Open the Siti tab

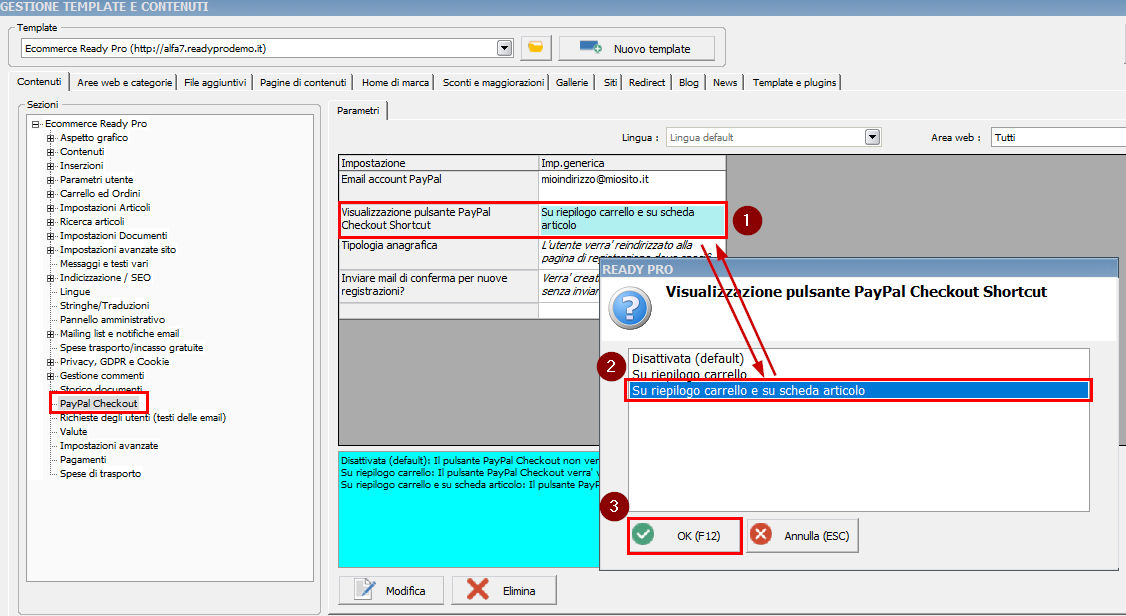[x=610, y=83]
